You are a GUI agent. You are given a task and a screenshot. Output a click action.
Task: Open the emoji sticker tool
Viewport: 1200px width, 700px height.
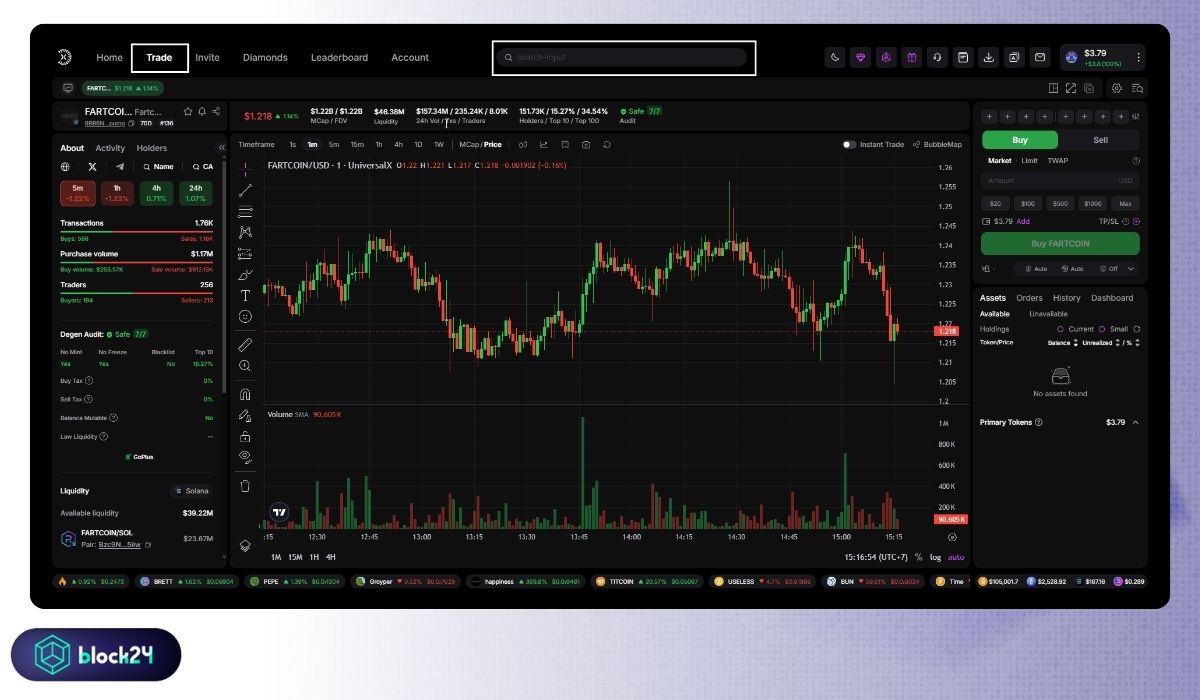(245, 316)
